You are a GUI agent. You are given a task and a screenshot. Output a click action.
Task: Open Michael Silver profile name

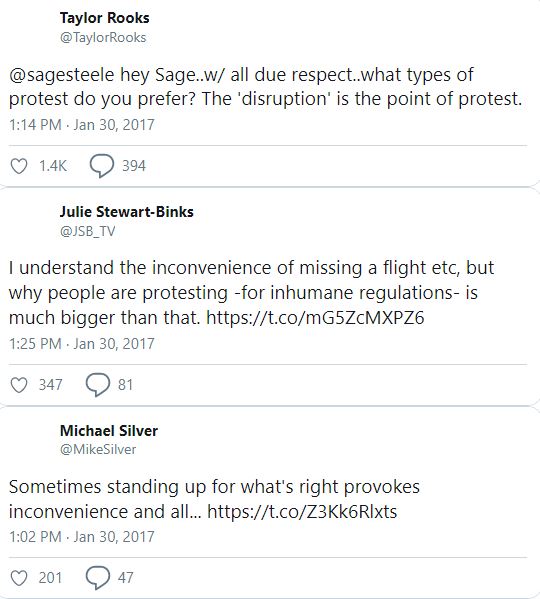click(109, 431)
